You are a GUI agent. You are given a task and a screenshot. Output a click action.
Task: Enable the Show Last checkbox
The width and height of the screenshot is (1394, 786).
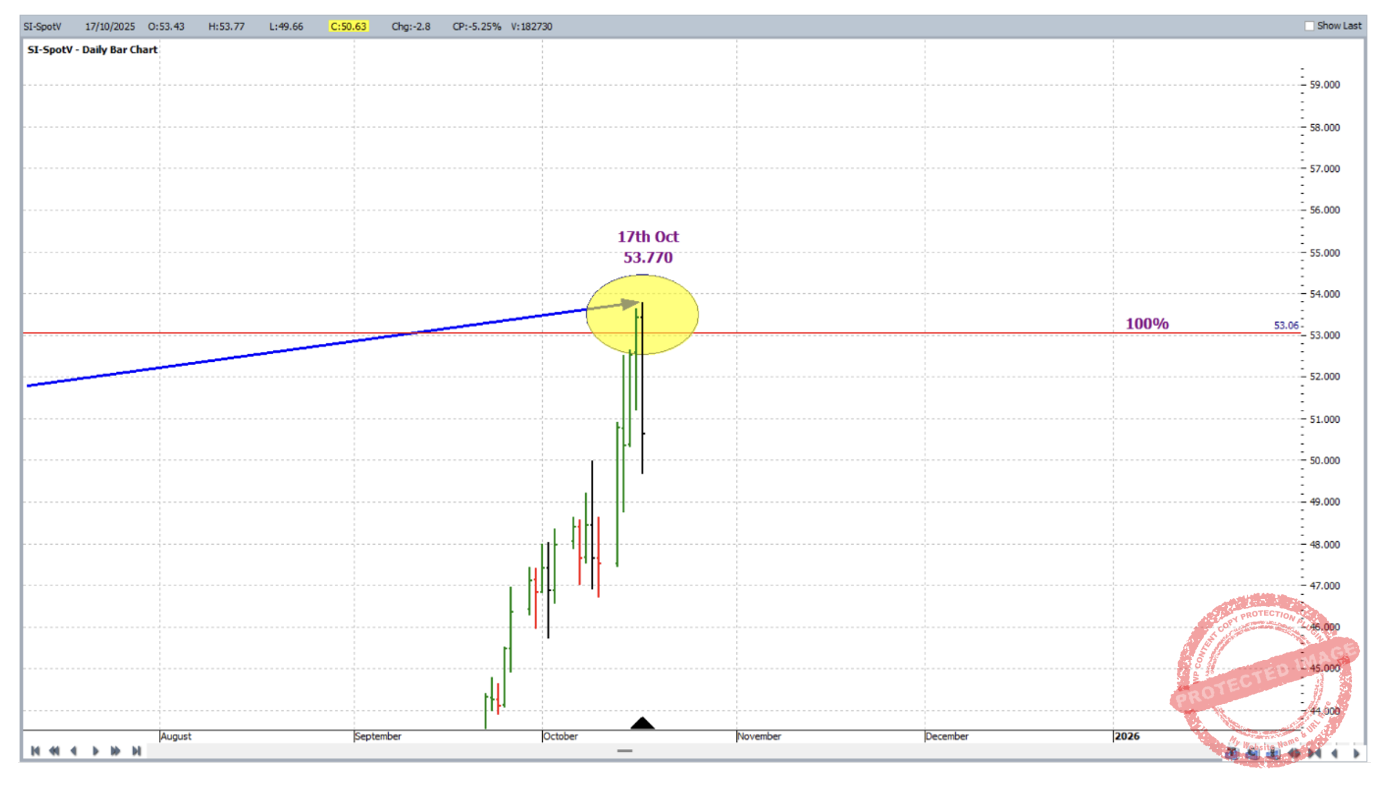[1310, 26]
